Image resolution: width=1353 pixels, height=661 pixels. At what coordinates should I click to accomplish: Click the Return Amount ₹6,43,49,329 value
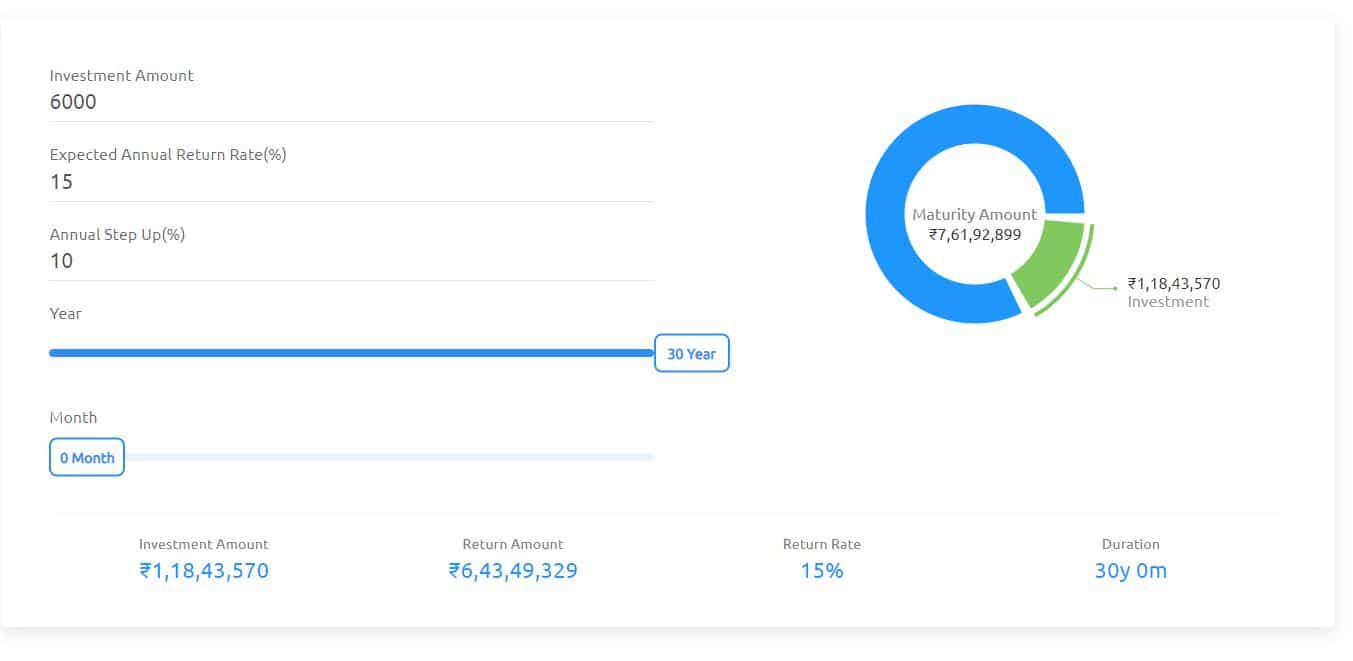[513, 571]
